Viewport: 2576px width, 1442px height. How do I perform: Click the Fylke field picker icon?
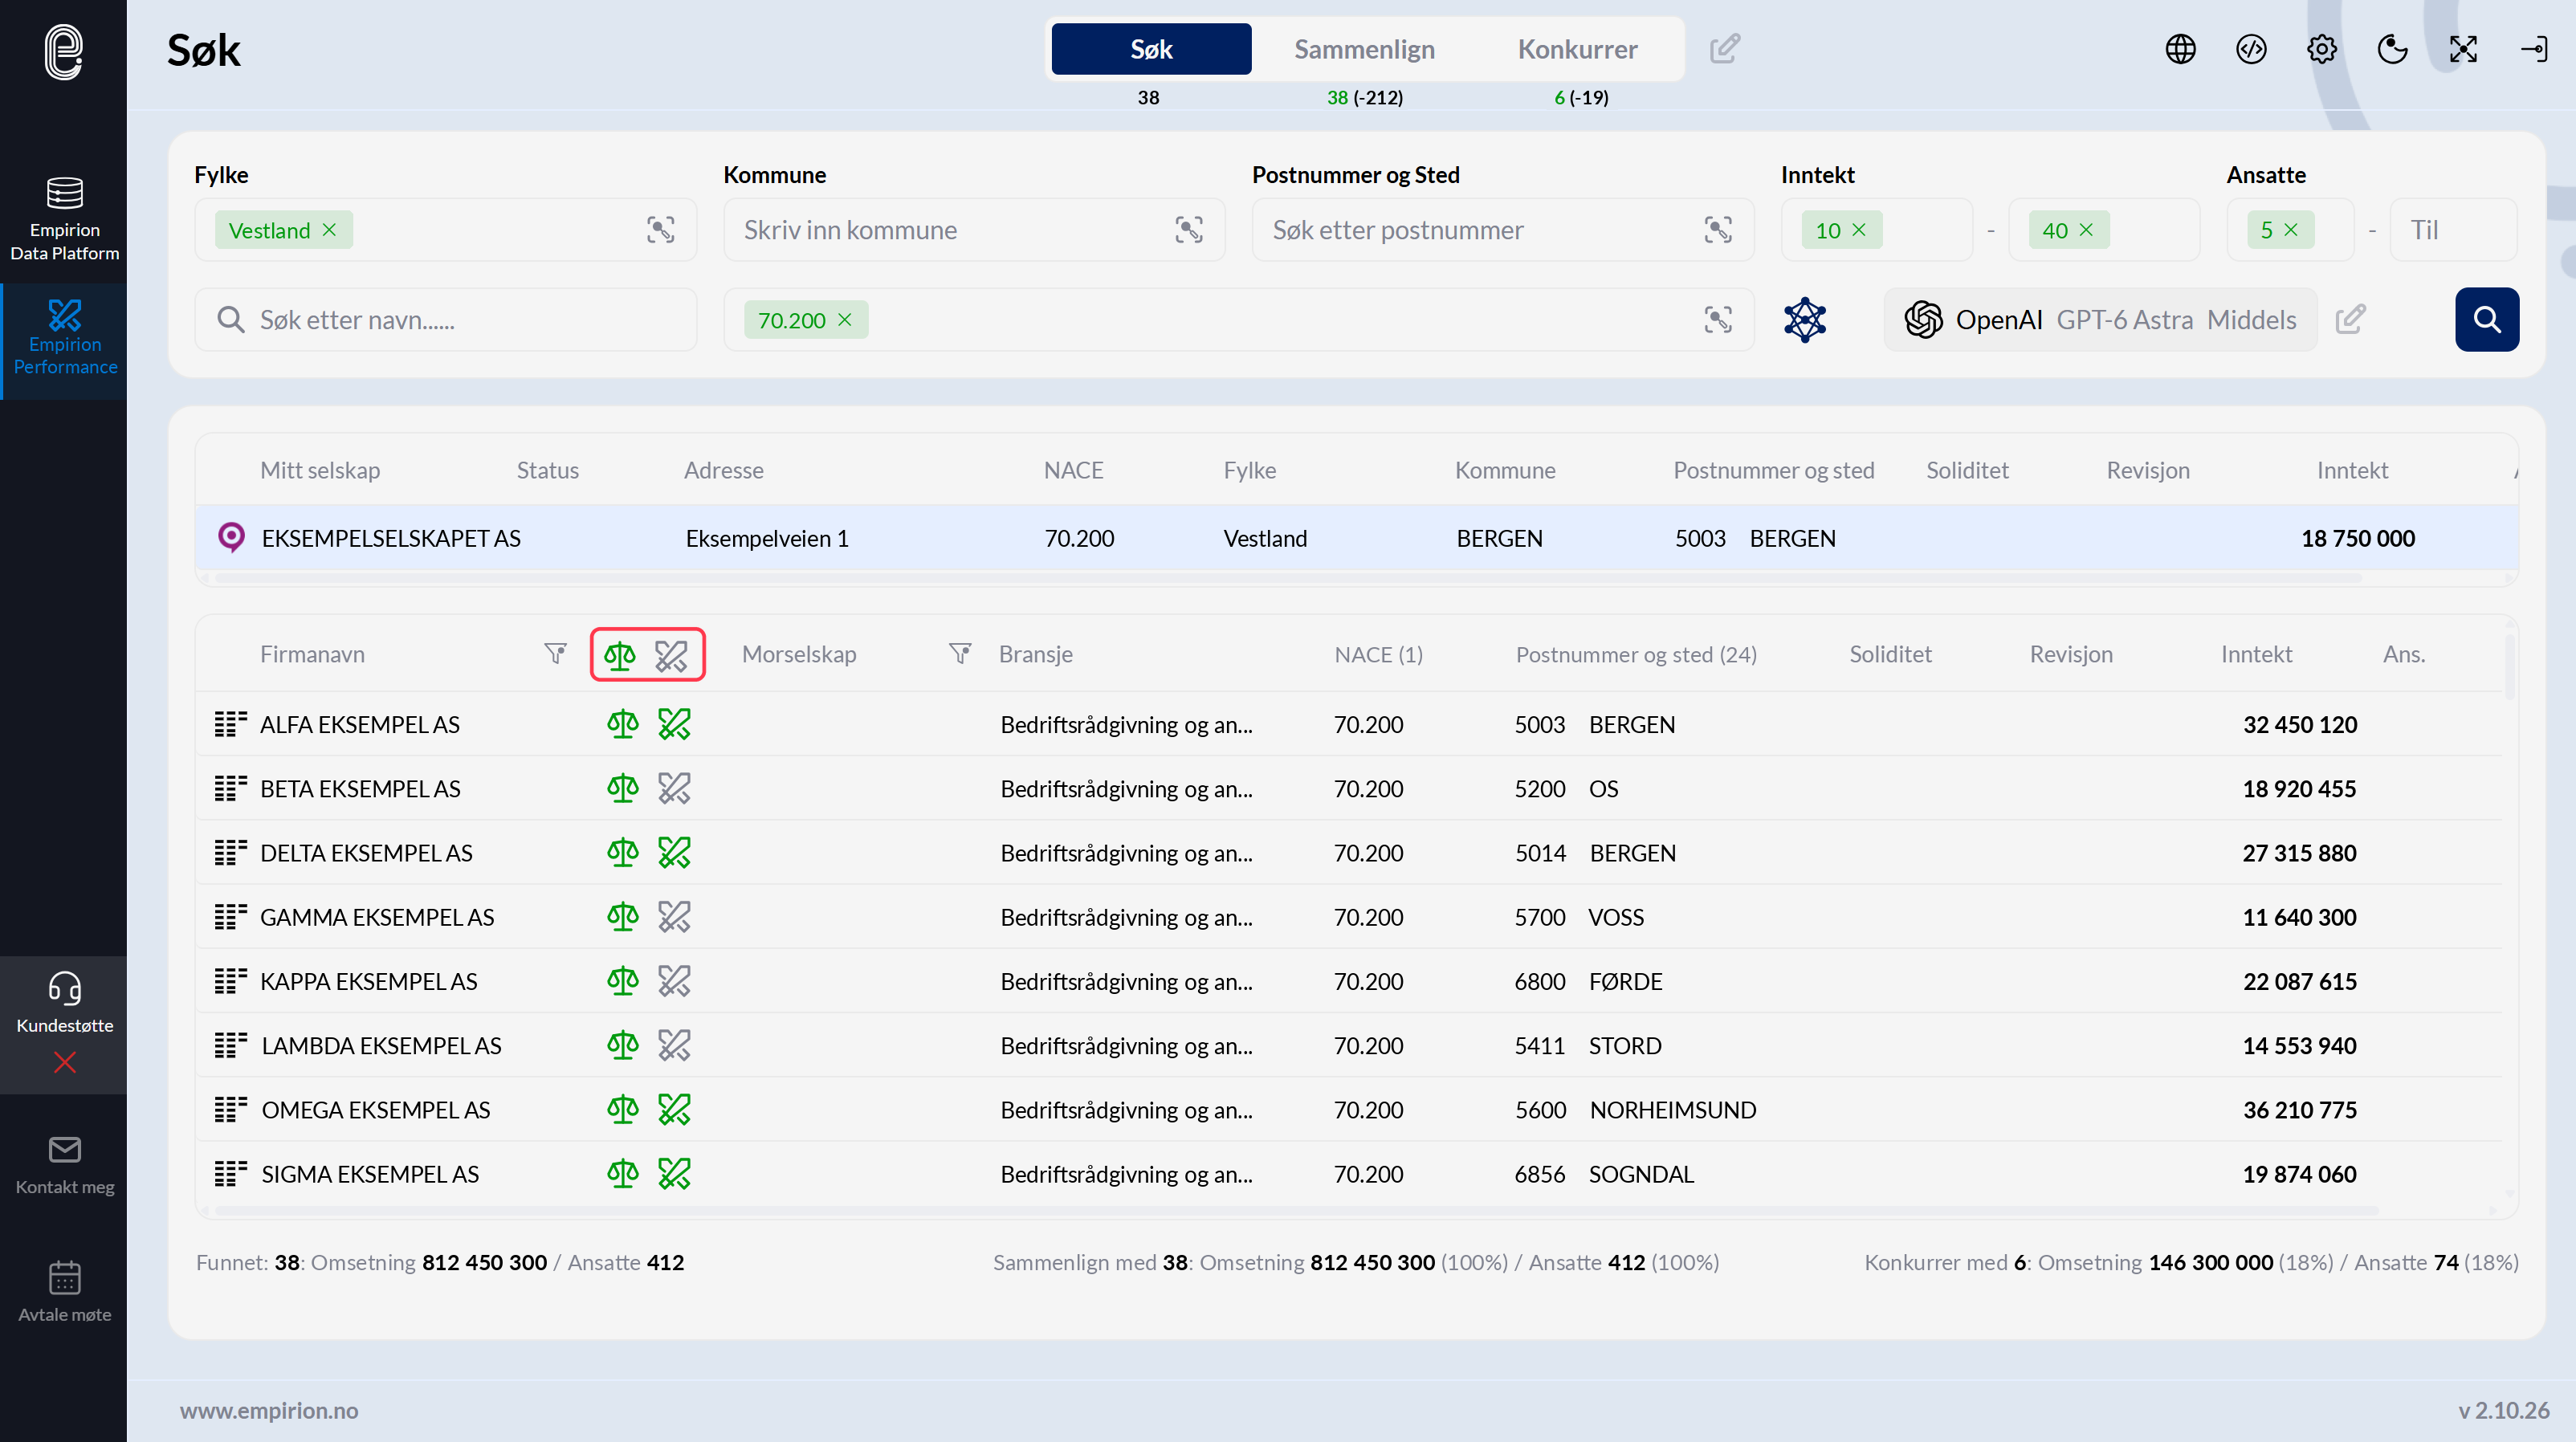[x=660, y=230]
